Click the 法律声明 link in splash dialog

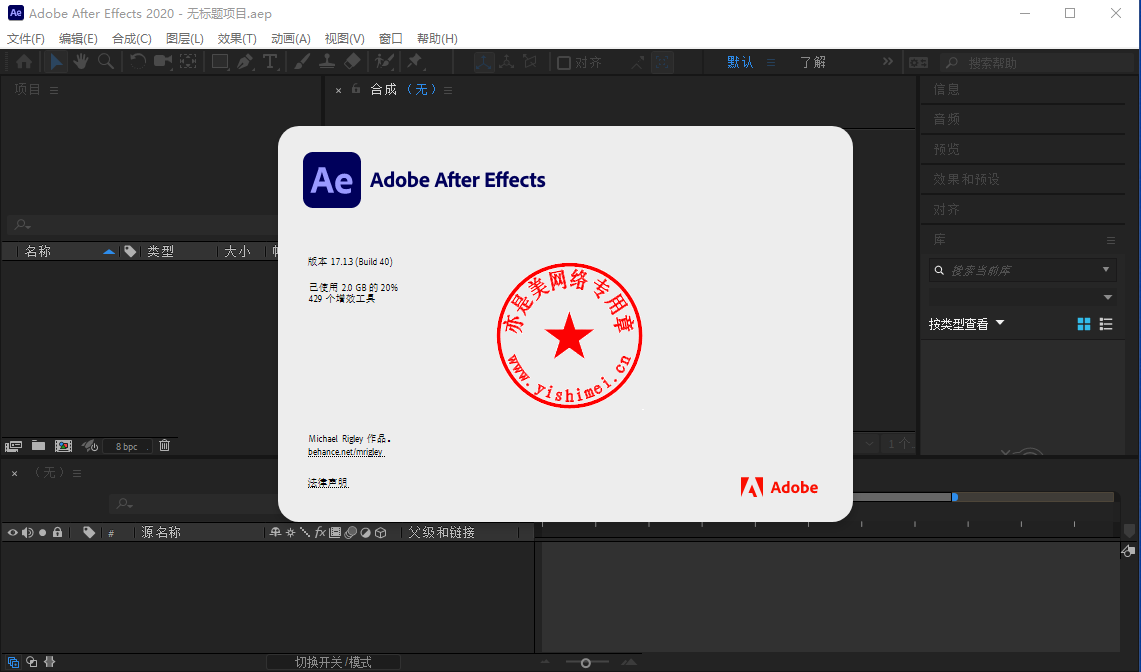328,483
